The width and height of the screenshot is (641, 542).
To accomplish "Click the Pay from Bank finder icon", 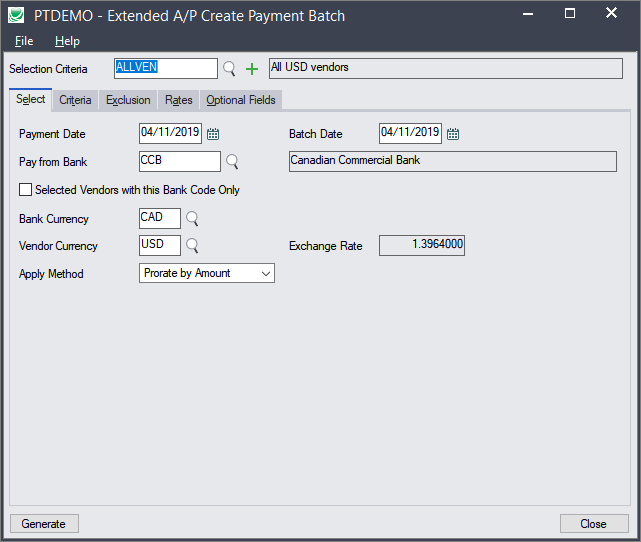I will (x=232, y=161).
